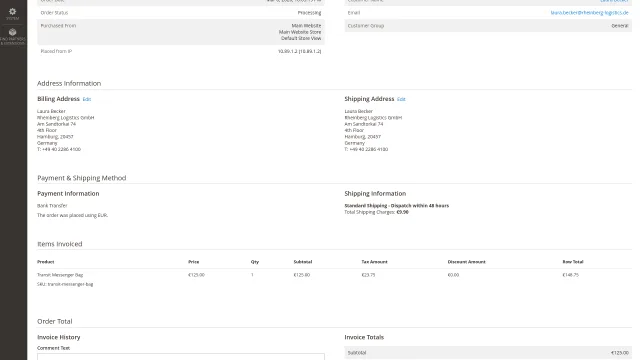The height and width of the screenshot is (360, 640).
Task: Click the 'Payment & Shipping Method' heading
Action: (82, 178)
